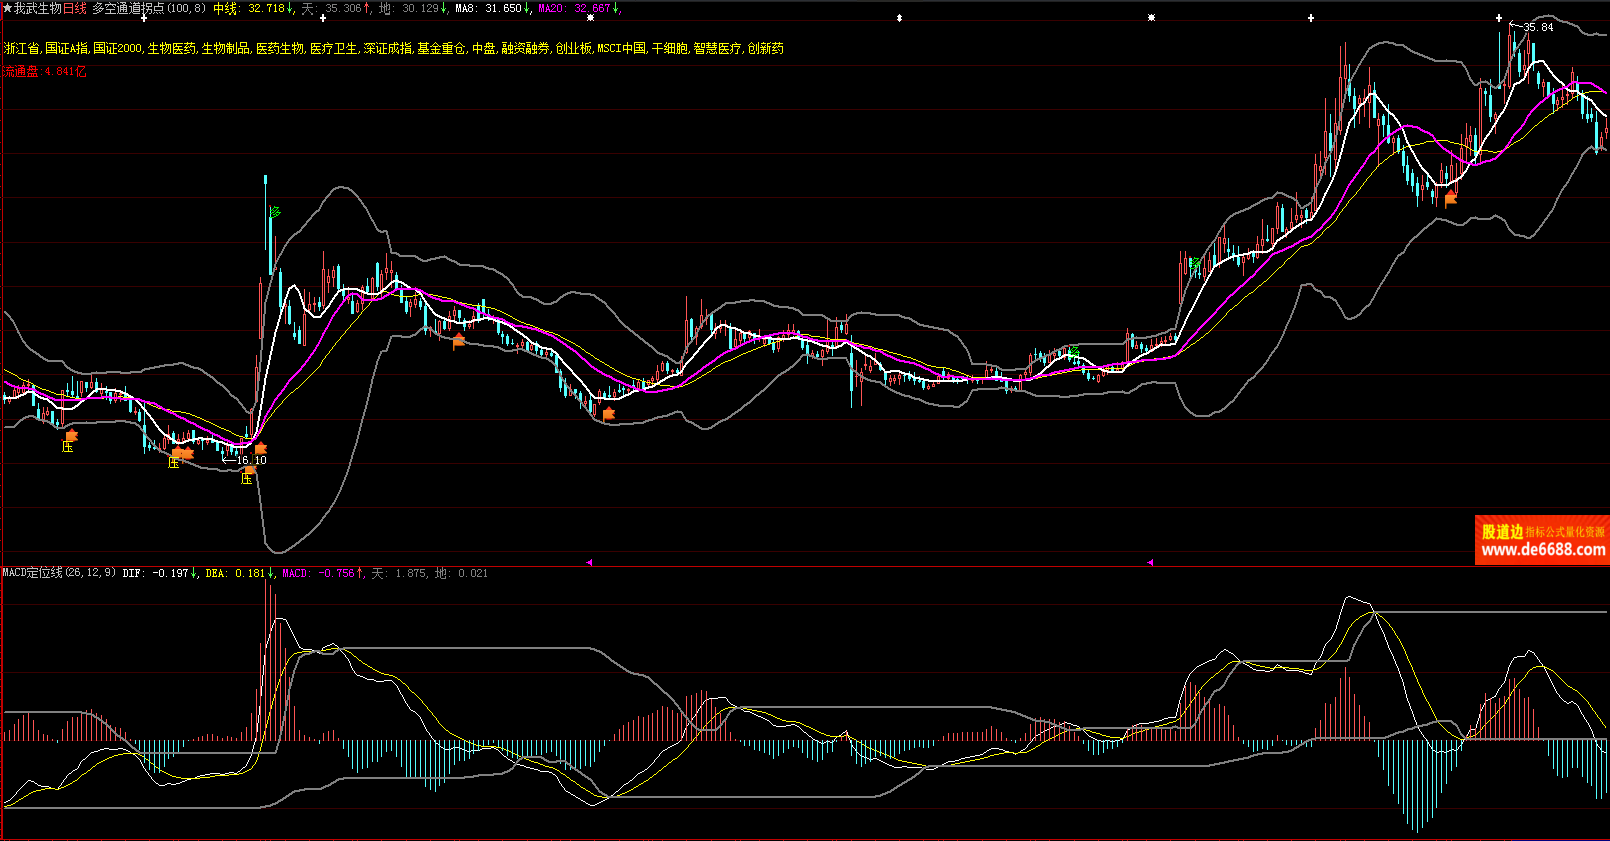Click the green signal marker on the tall spike candle
Viewport: 1610px width, 841px height.
click(x=275, y=212)
